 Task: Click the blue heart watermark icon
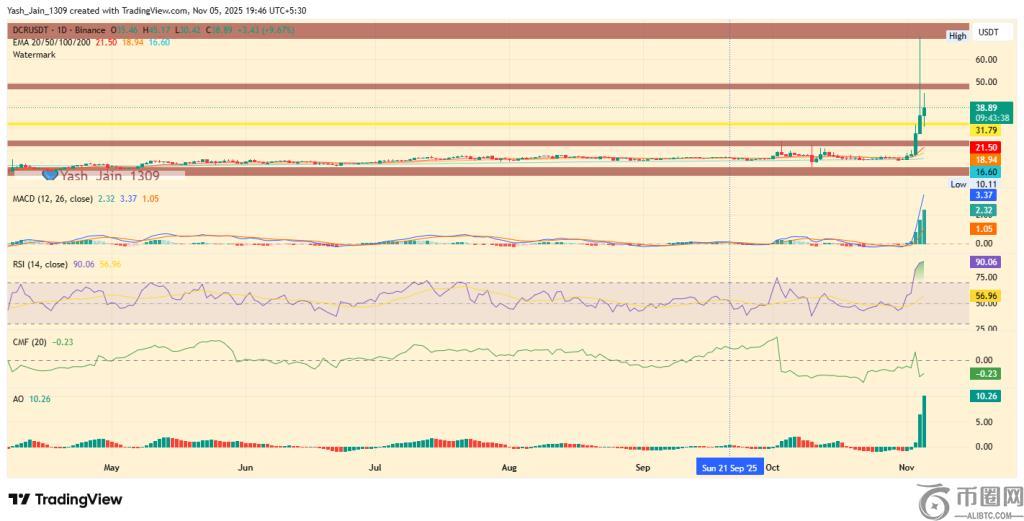[50, 176]
